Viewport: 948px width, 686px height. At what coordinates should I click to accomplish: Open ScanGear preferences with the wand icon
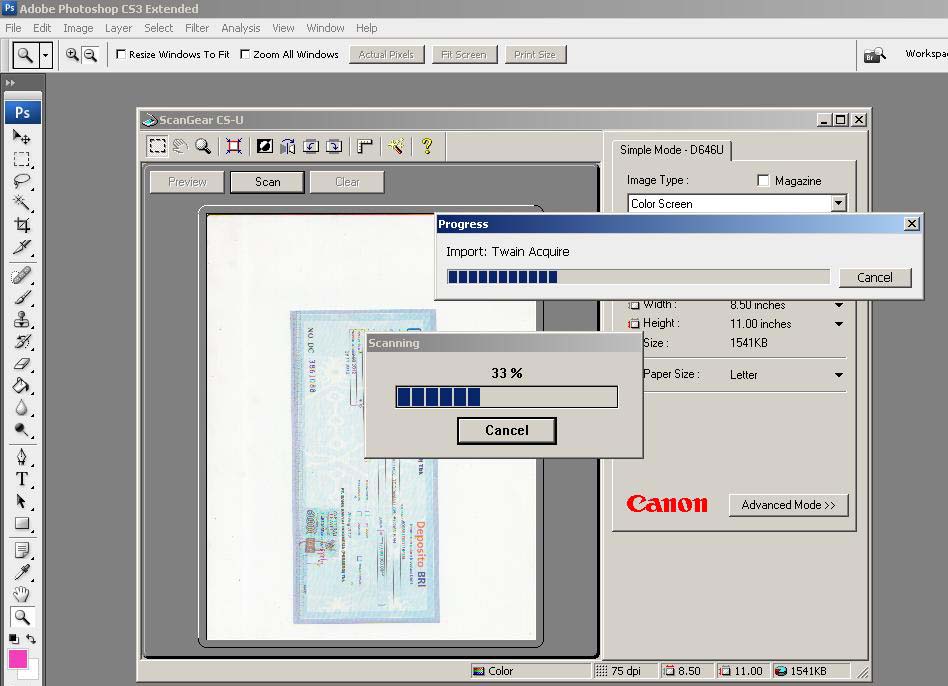(397, 145)
